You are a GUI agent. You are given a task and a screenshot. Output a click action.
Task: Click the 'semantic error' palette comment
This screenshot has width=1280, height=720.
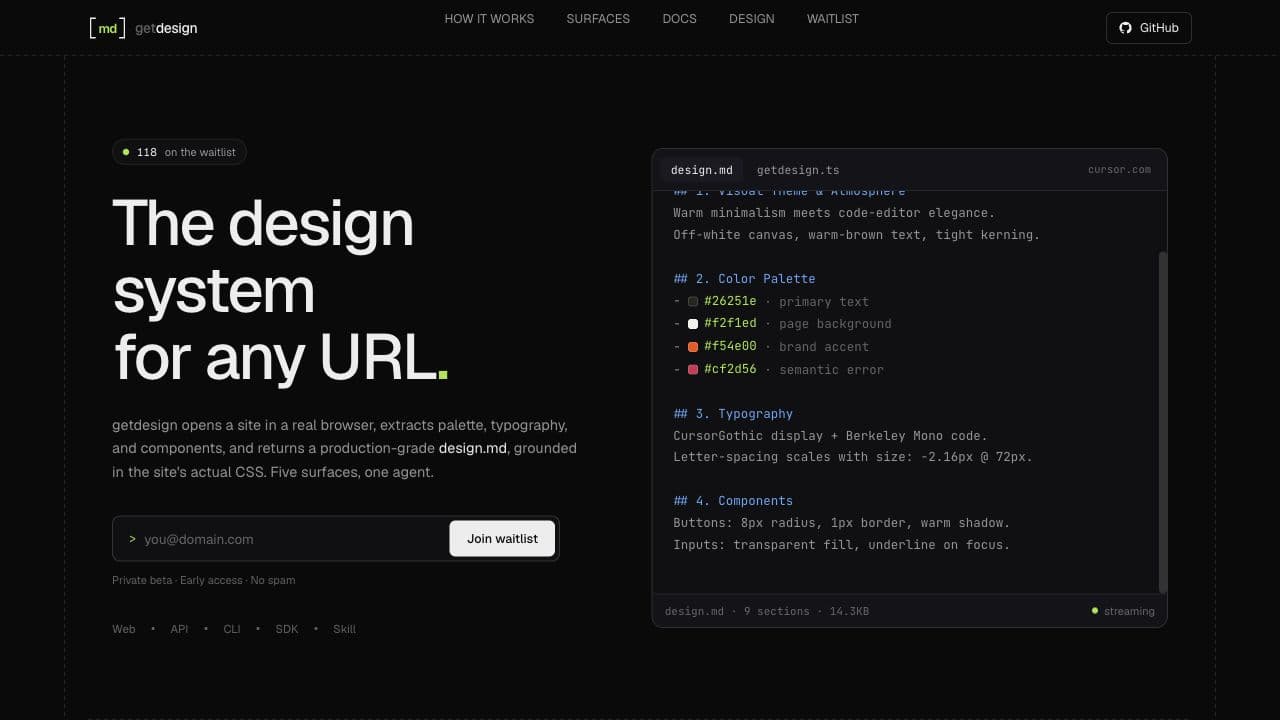[831, 370]
